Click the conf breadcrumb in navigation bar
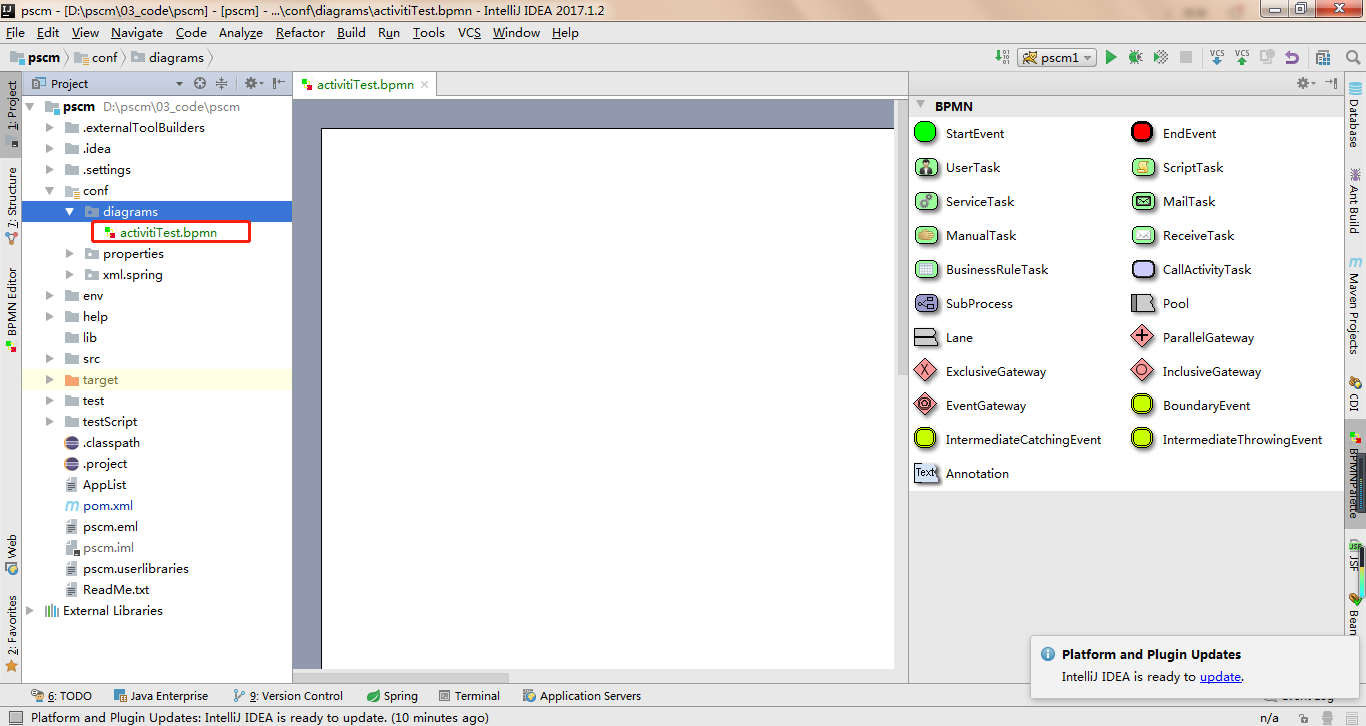Screen dimensions: 1366x726 tap(96, 58)
